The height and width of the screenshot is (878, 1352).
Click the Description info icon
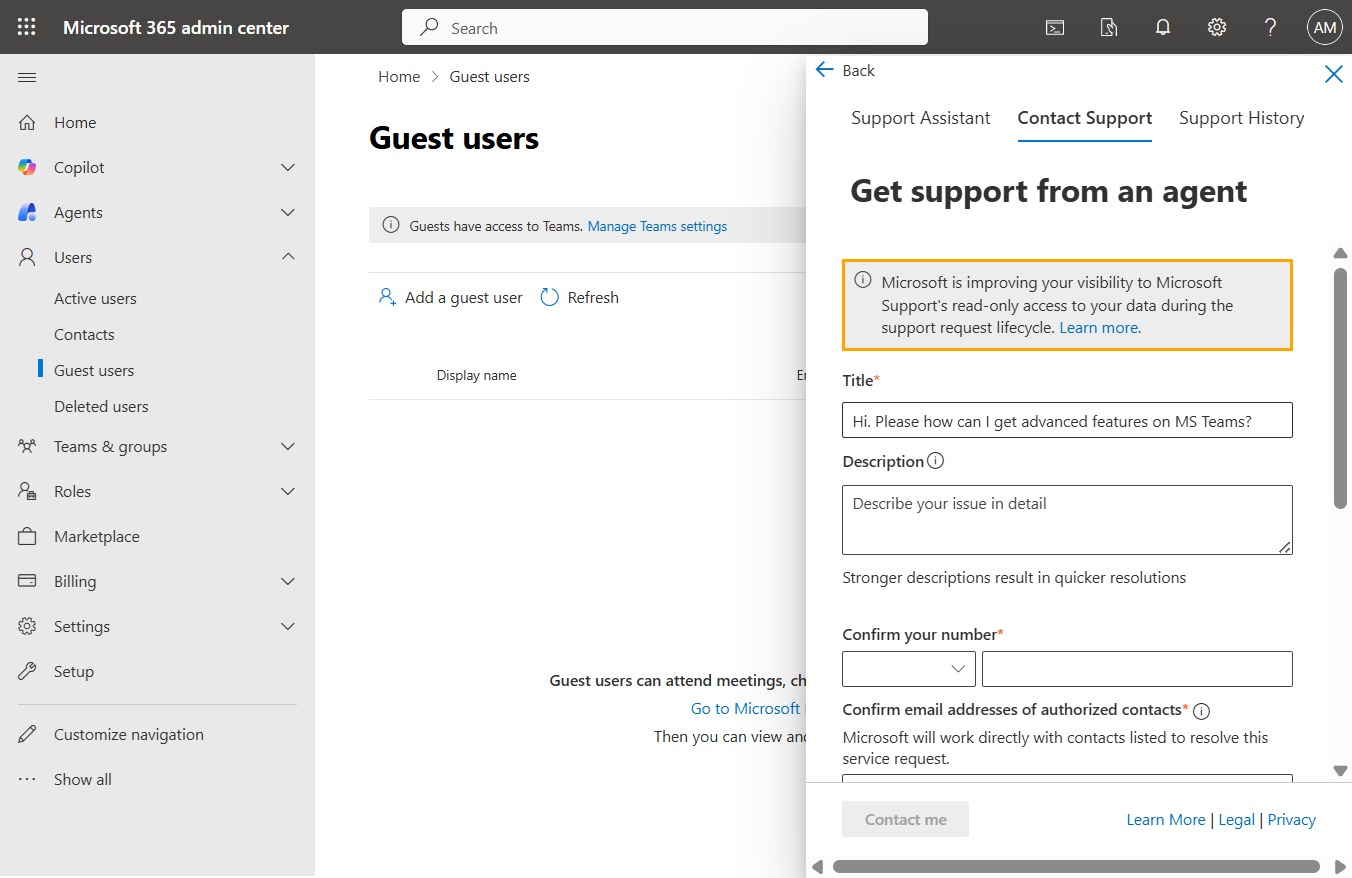coord(936,461)
